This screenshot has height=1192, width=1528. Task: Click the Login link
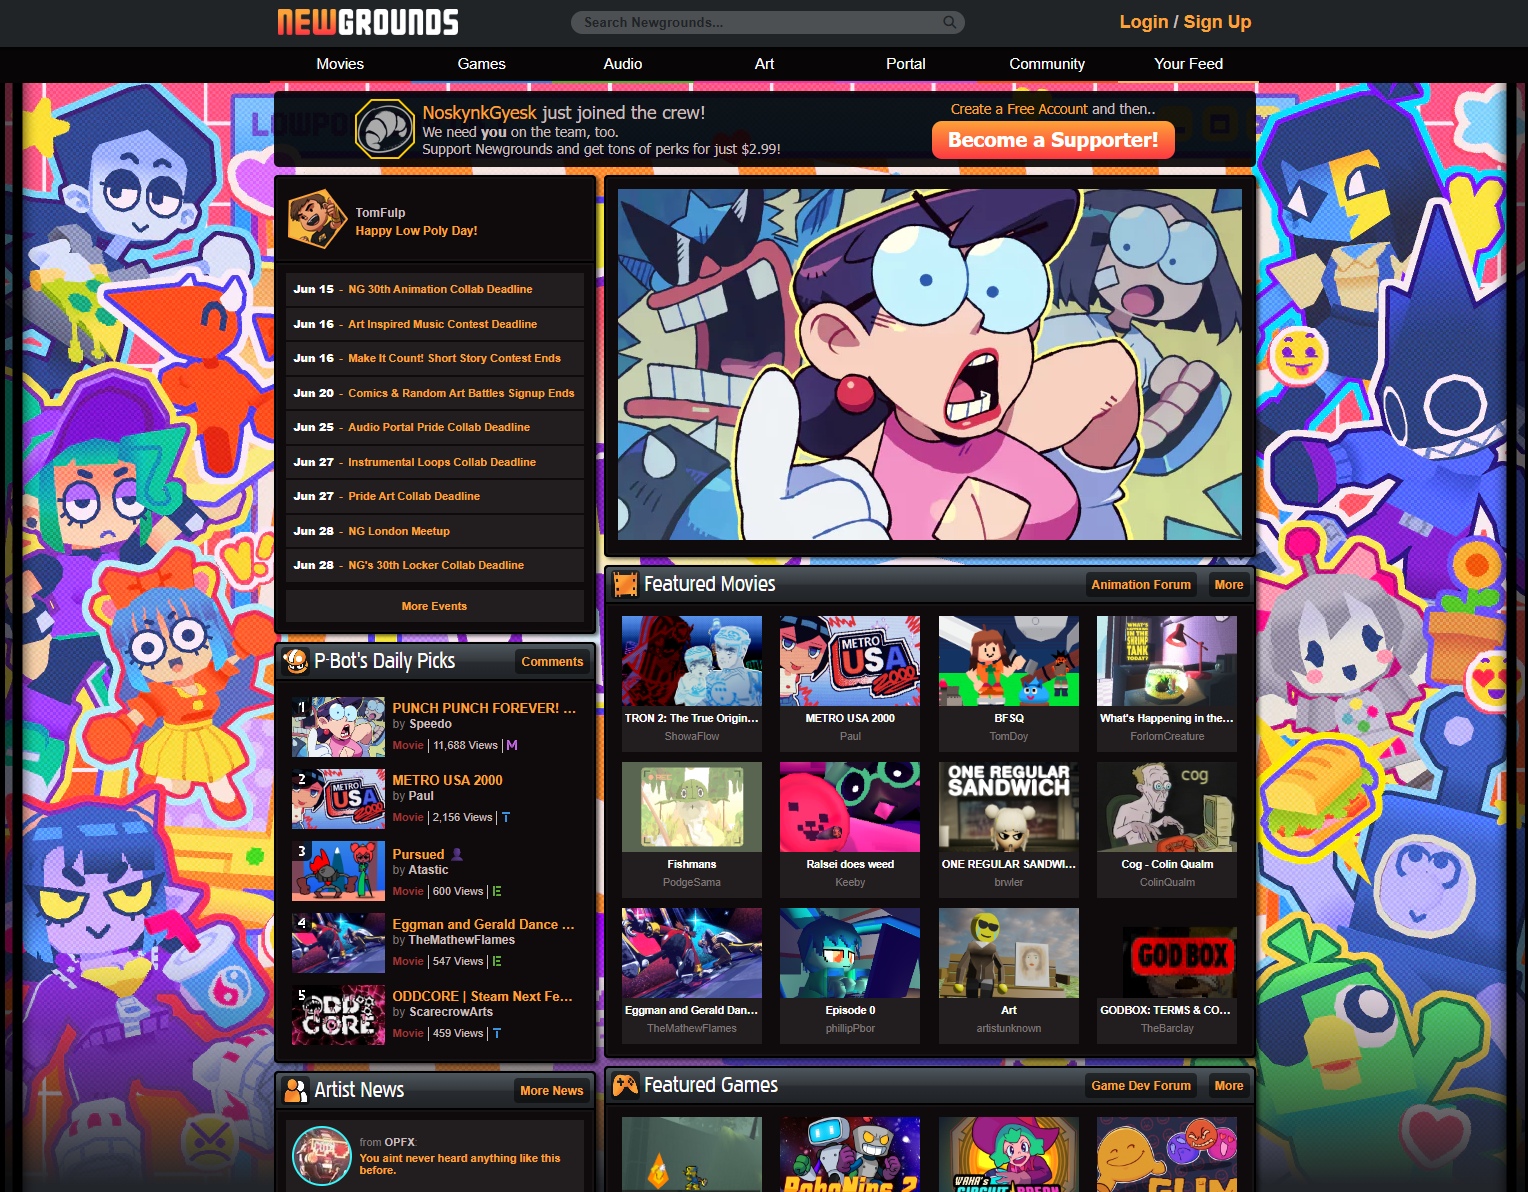tap(1143, 22)
